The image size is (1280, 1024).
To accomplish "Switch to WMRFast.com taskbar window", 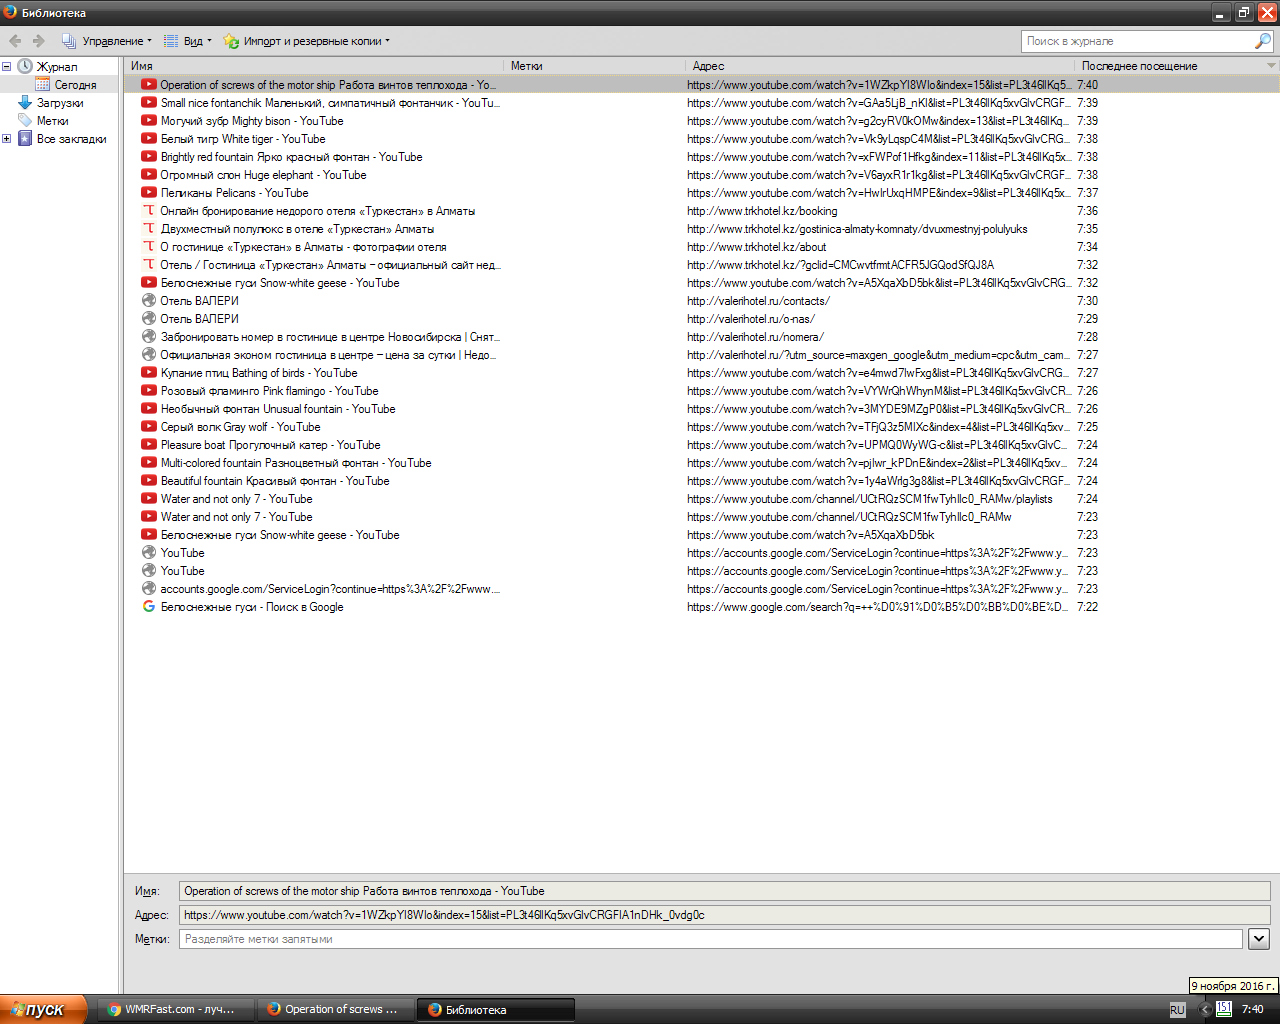I will (176, 1010).
